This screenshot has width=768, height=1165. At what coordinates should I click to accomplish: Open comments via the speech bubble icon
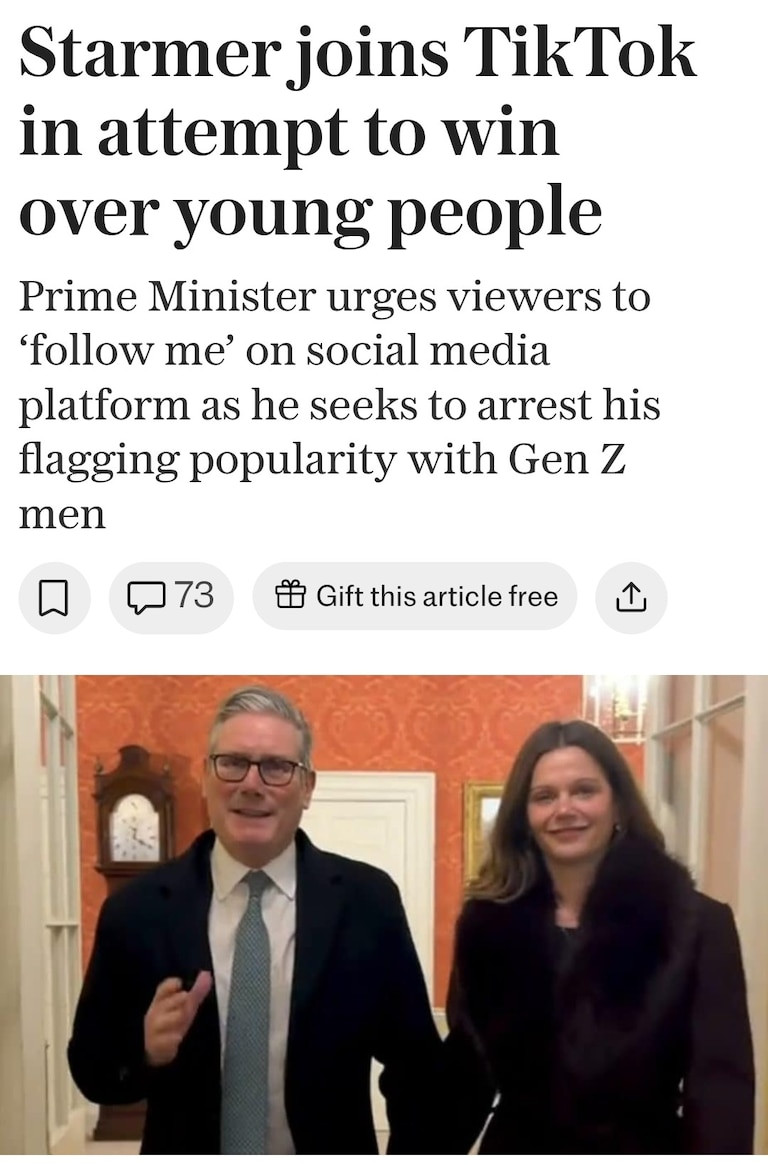click(x=147, y=597)
